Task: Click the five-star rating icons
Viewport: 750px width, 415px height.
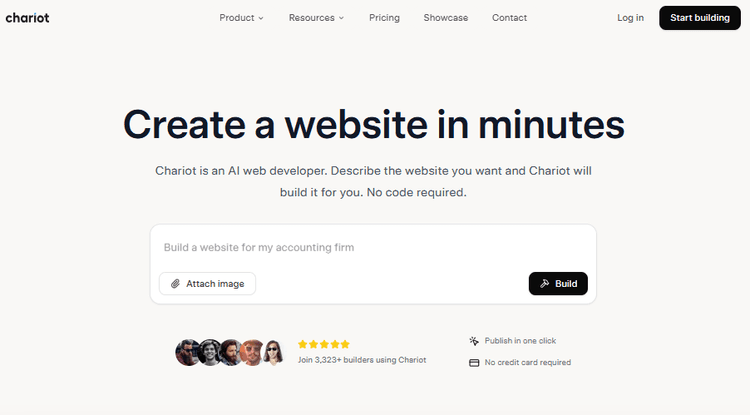Action: (323, 344)
